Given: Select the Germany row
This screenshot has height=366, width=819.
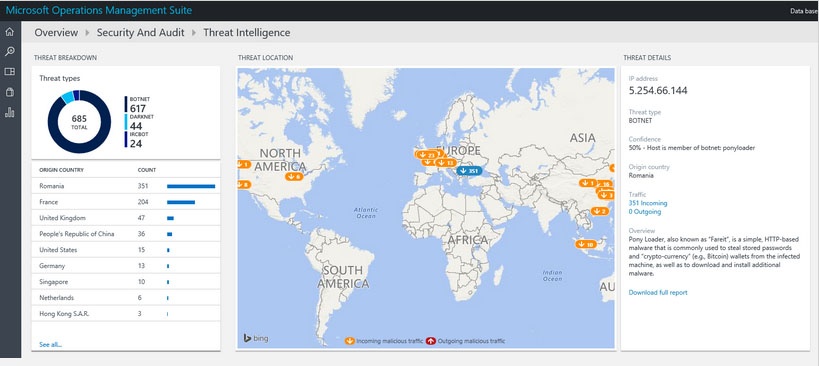Looking at the screenshot, I should [x=126, y=266].
